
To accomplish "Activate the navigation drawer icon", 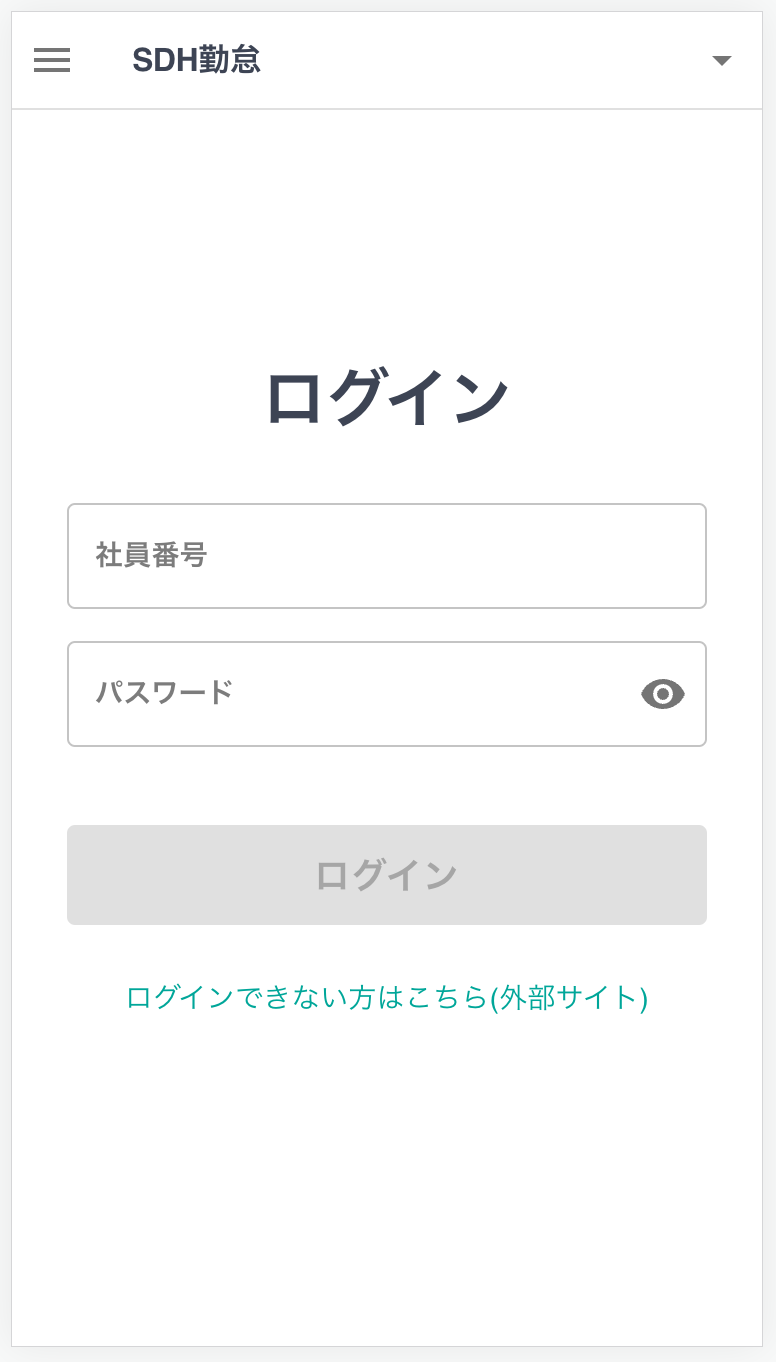I will coord(52,60).
